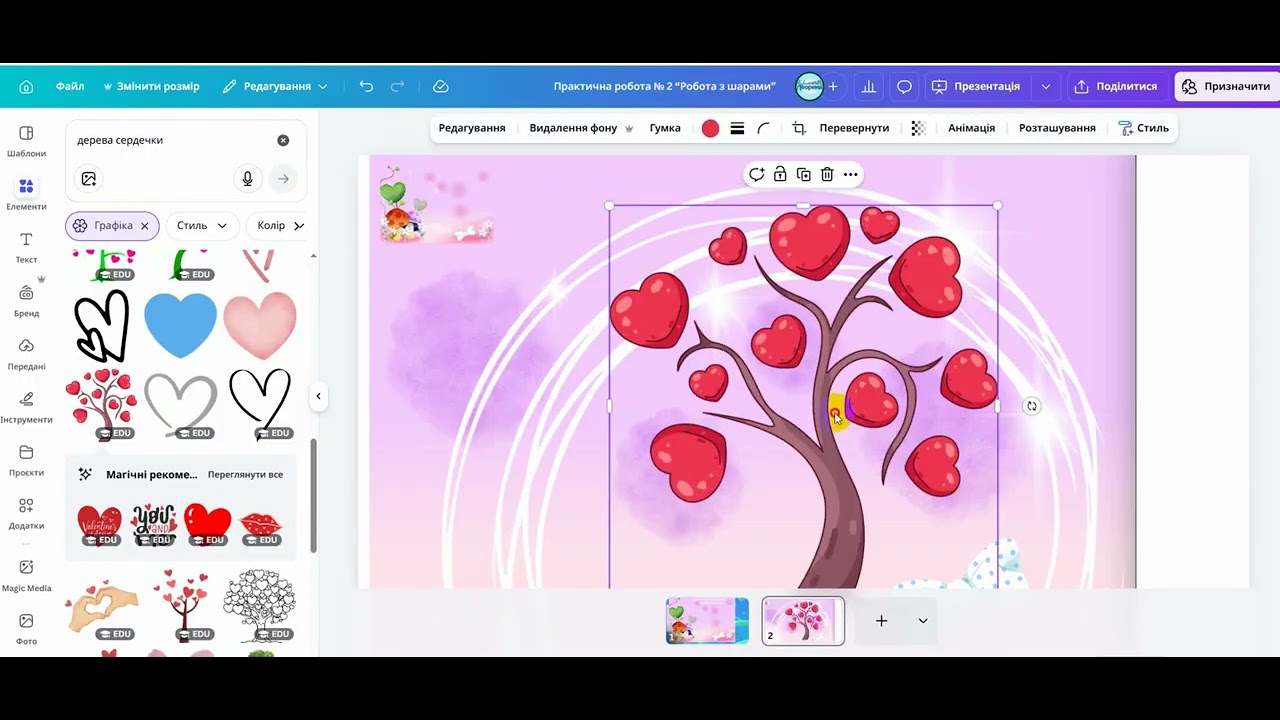Screen dimensions: 1280x720
Task: Expand page options chevron beside add page
Action: 923,621
